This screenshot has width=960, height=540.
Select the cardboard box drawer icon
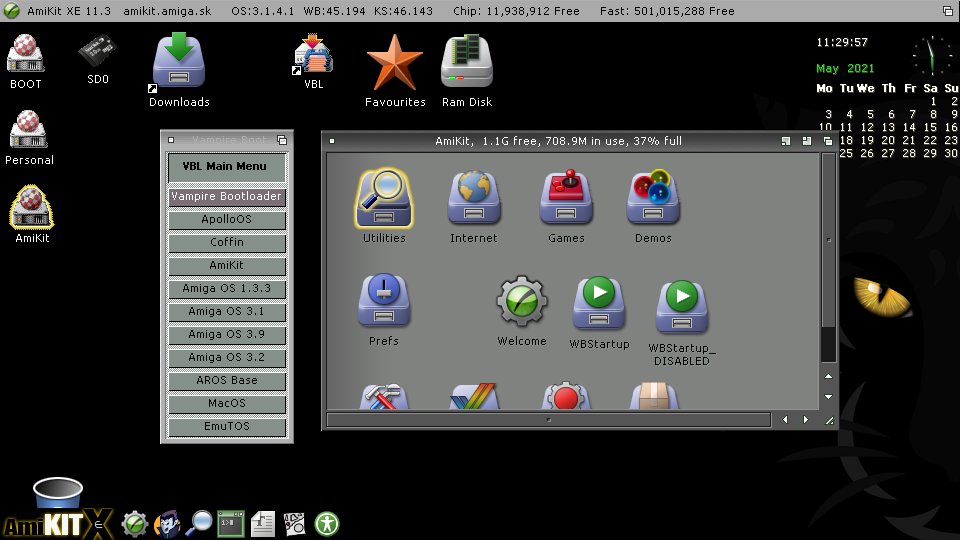[654, 396]
